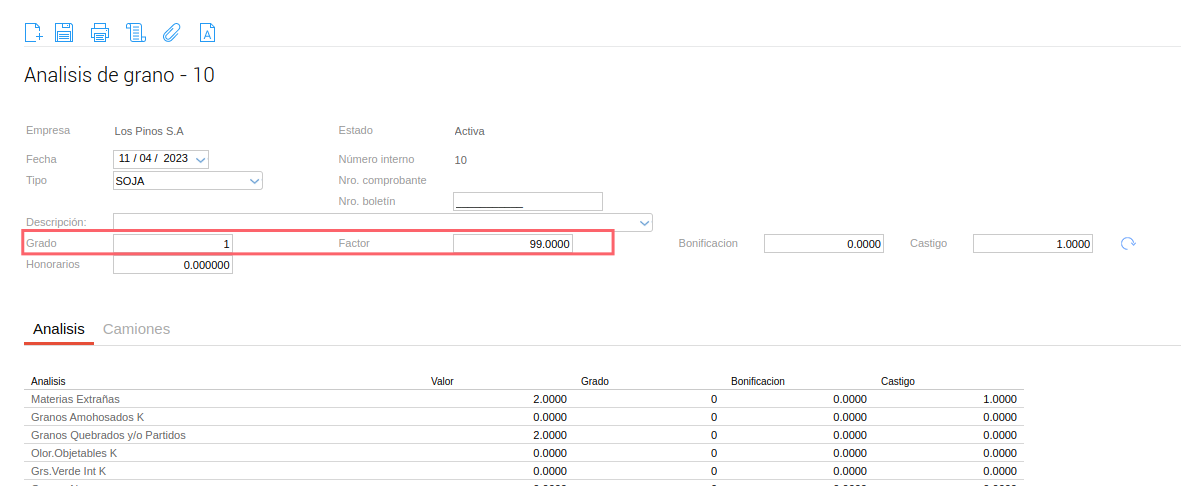Expand the Tipo dropdown showing SOJA

(x=254, y=181)
